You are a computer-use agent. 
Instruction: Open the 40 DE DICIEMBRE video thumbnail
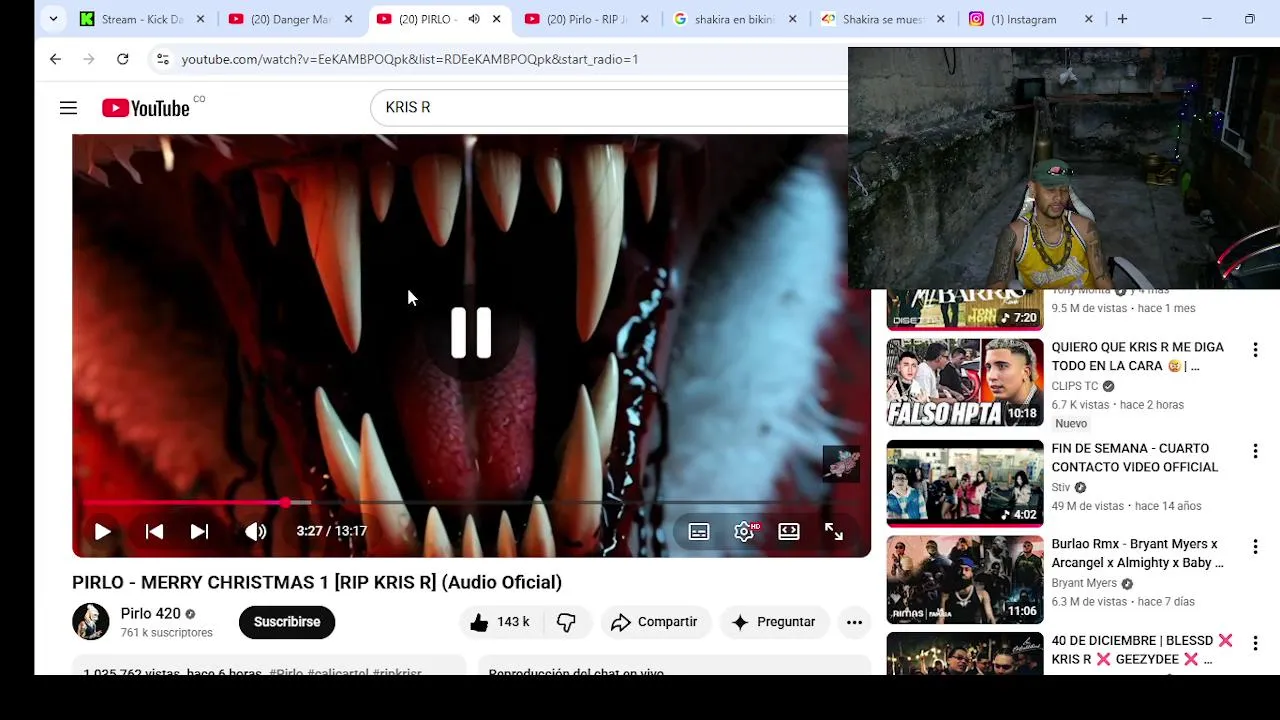point(965,653)
